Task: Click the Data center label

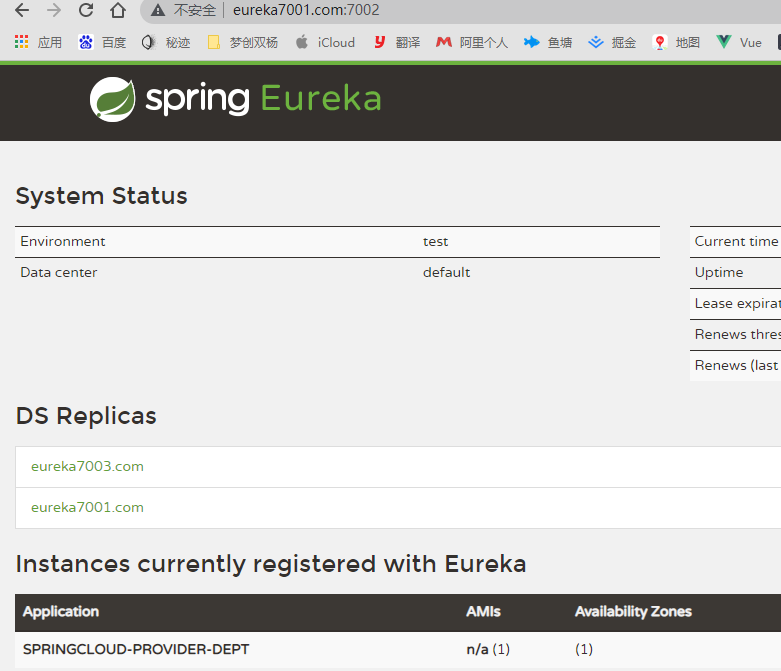Action: [59, 272]
